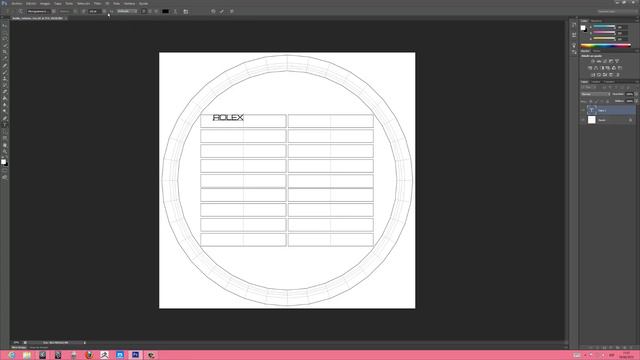
Task: Open status bar document info arrow
Action: pos(84,342)
